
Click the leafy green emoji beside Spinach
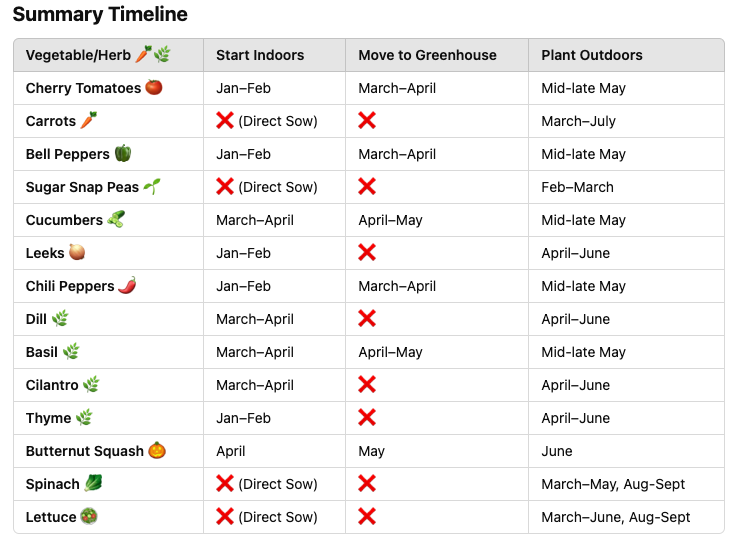click(x=93, y=484)
